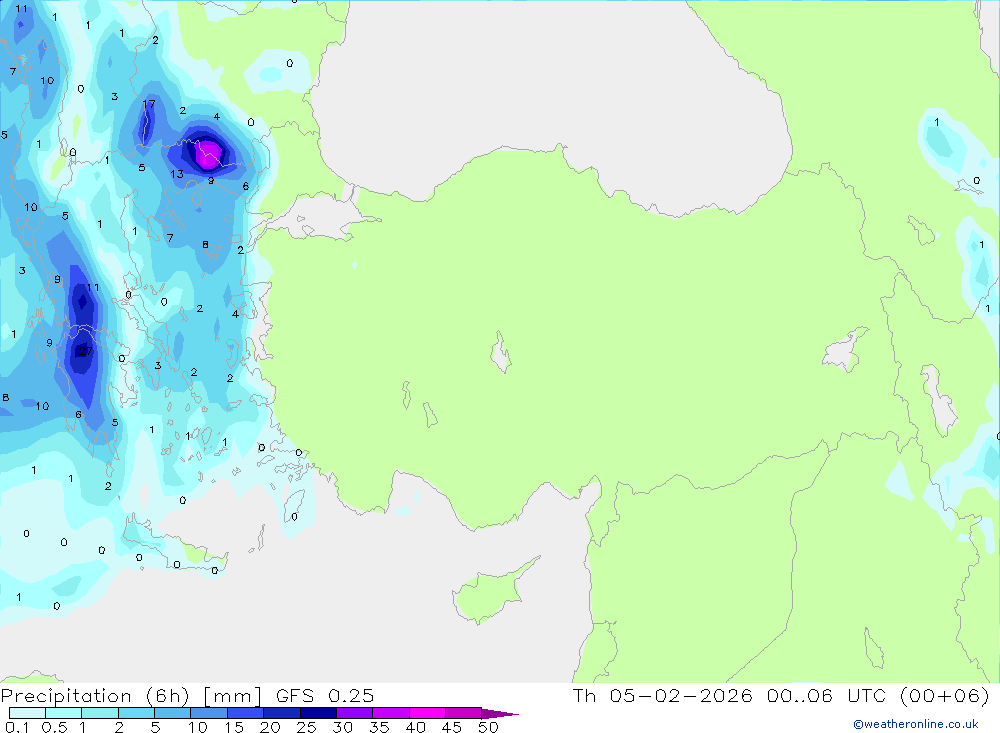
Task: Click the 40–45 mm magenta legend swatch
Action: click(427, 713)
